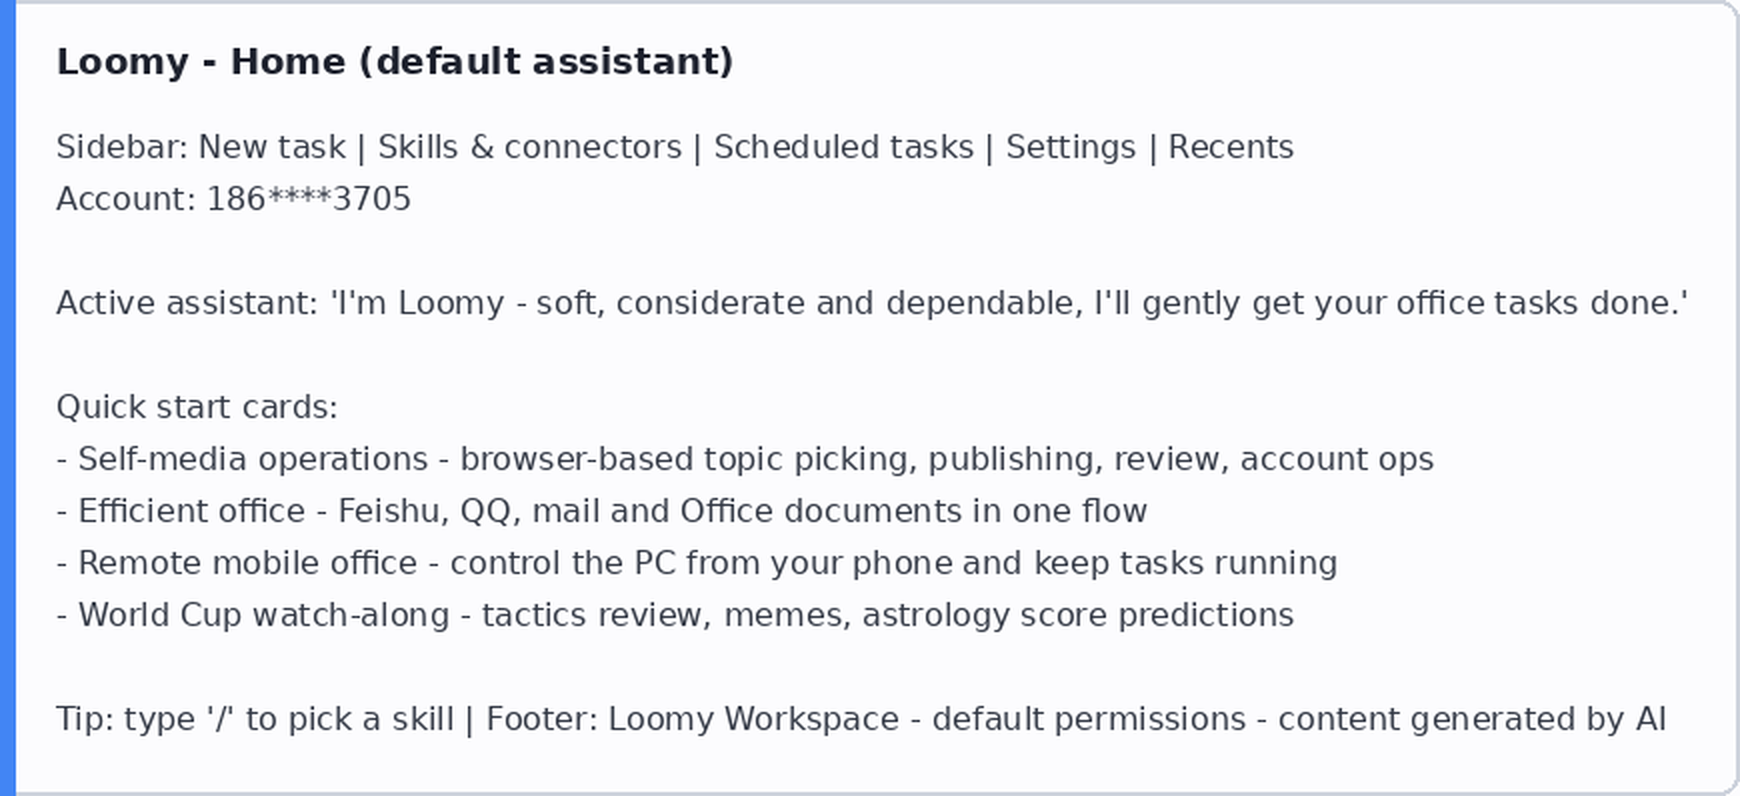Click the Loomy - Home title heading
This screenshot has height=796, width=1740.
coord(395,62)
